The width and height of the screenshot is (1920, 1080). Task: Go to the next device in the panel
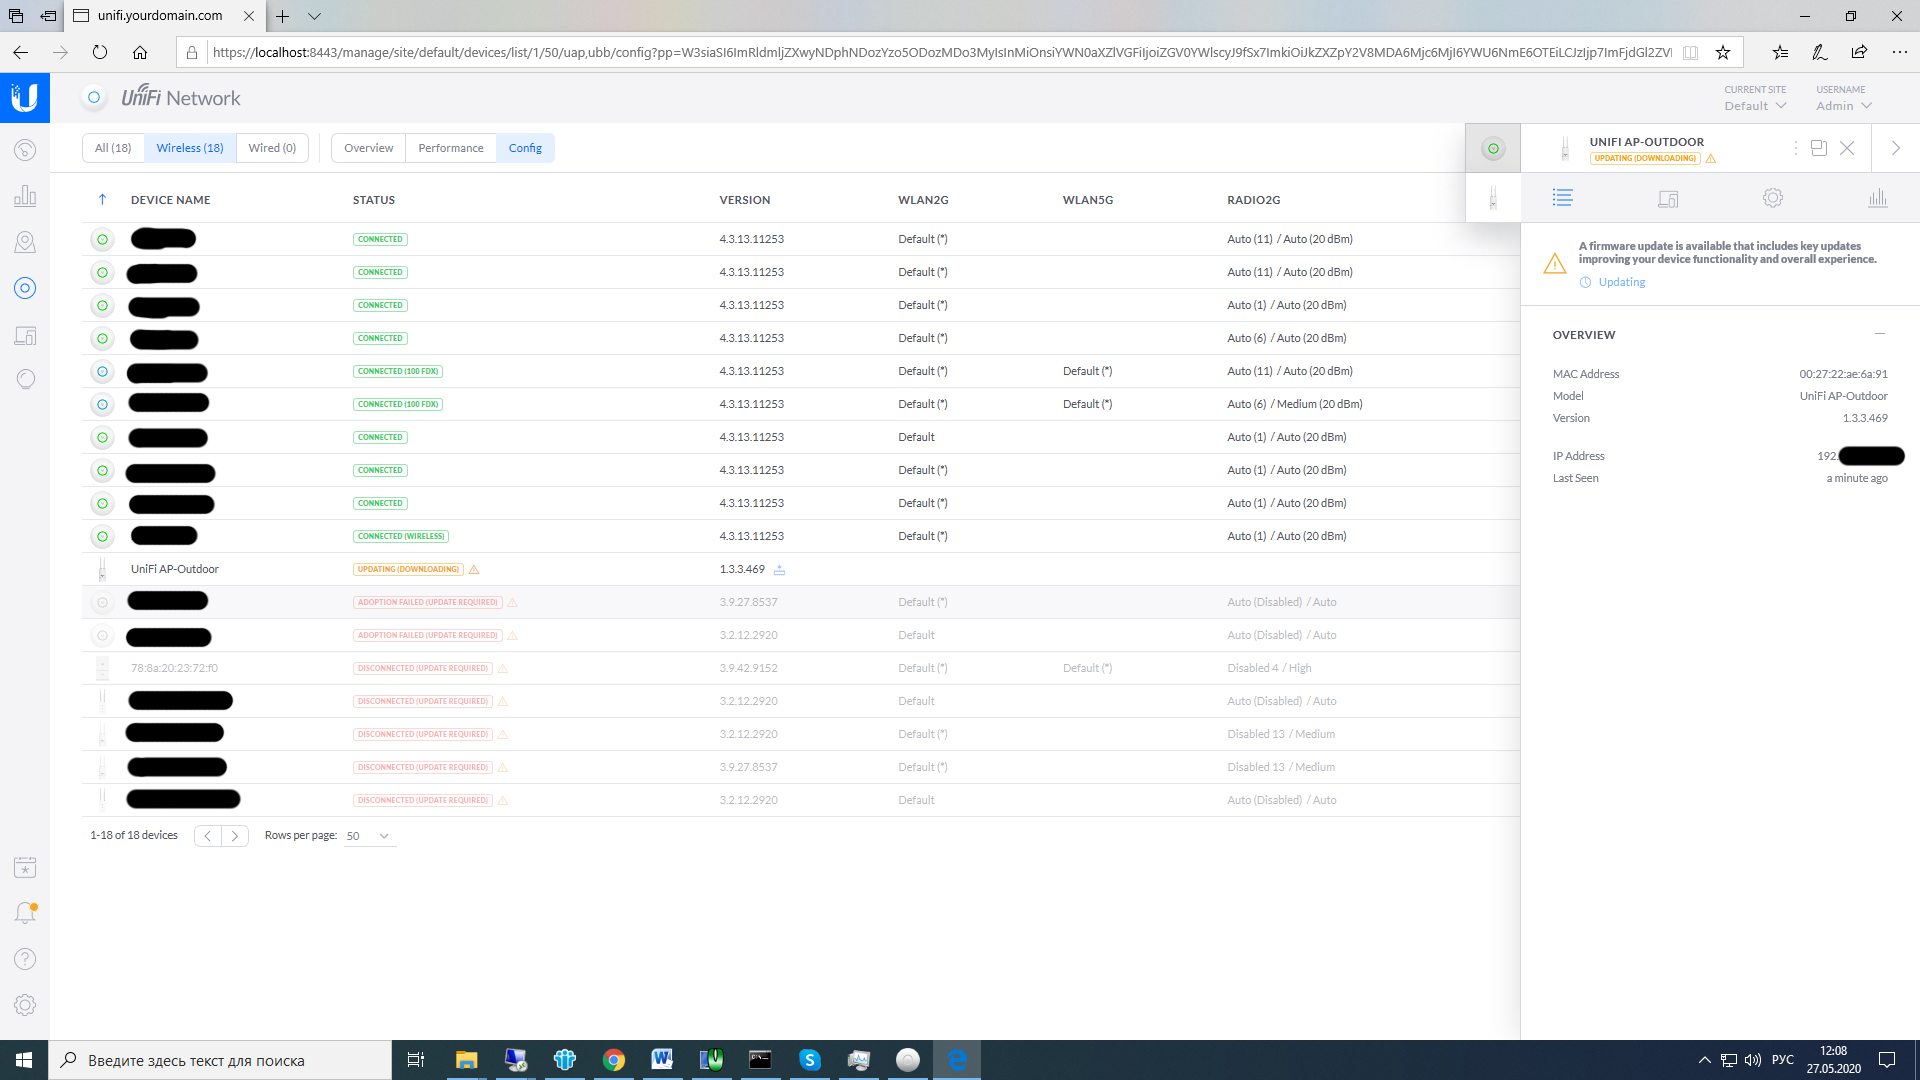[x=1896, y=148]
